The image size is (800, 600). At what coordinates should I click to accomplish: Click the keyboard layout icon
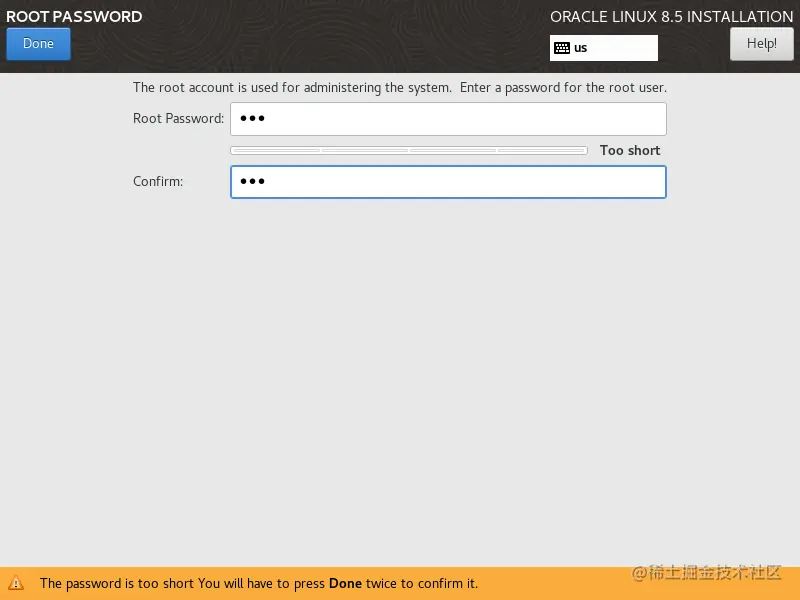(x=562, y=48)
